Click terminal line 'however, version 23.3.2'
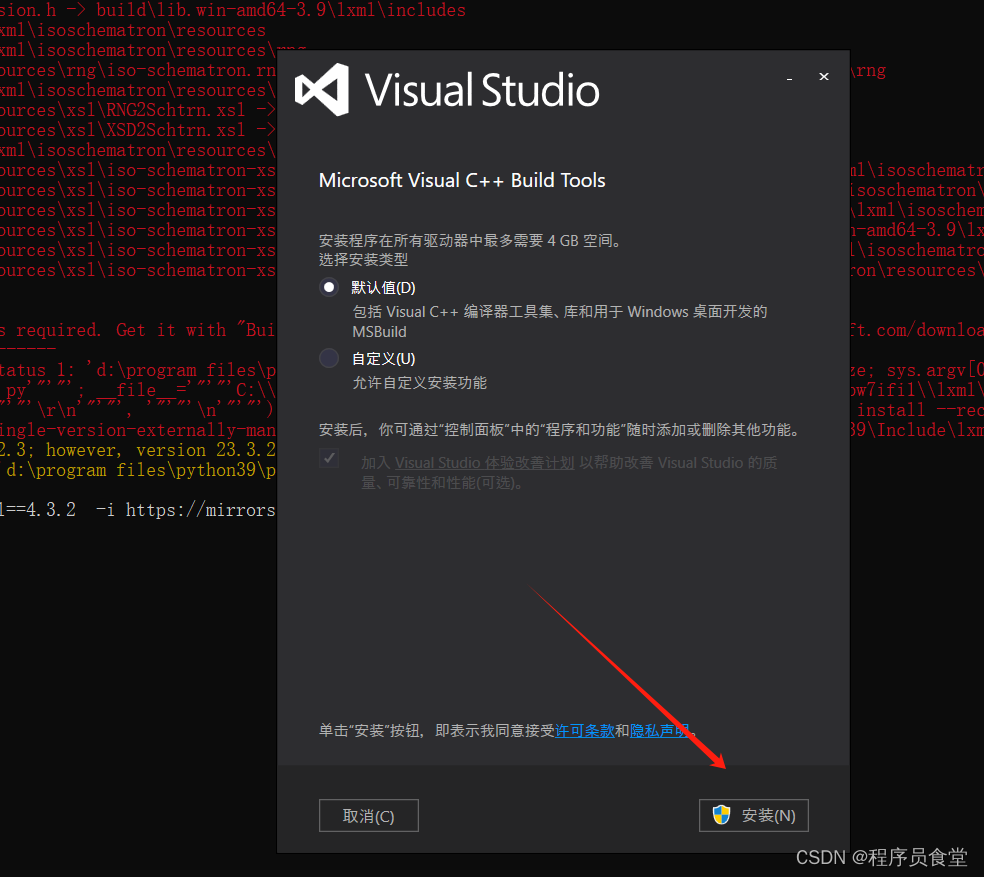Screen dimensions: 984x877 138,450
